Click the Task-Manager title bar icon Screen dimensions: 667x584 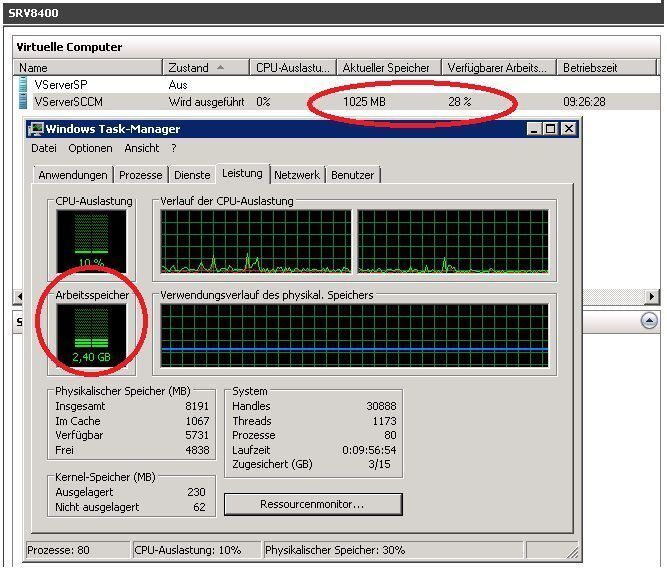36,129
